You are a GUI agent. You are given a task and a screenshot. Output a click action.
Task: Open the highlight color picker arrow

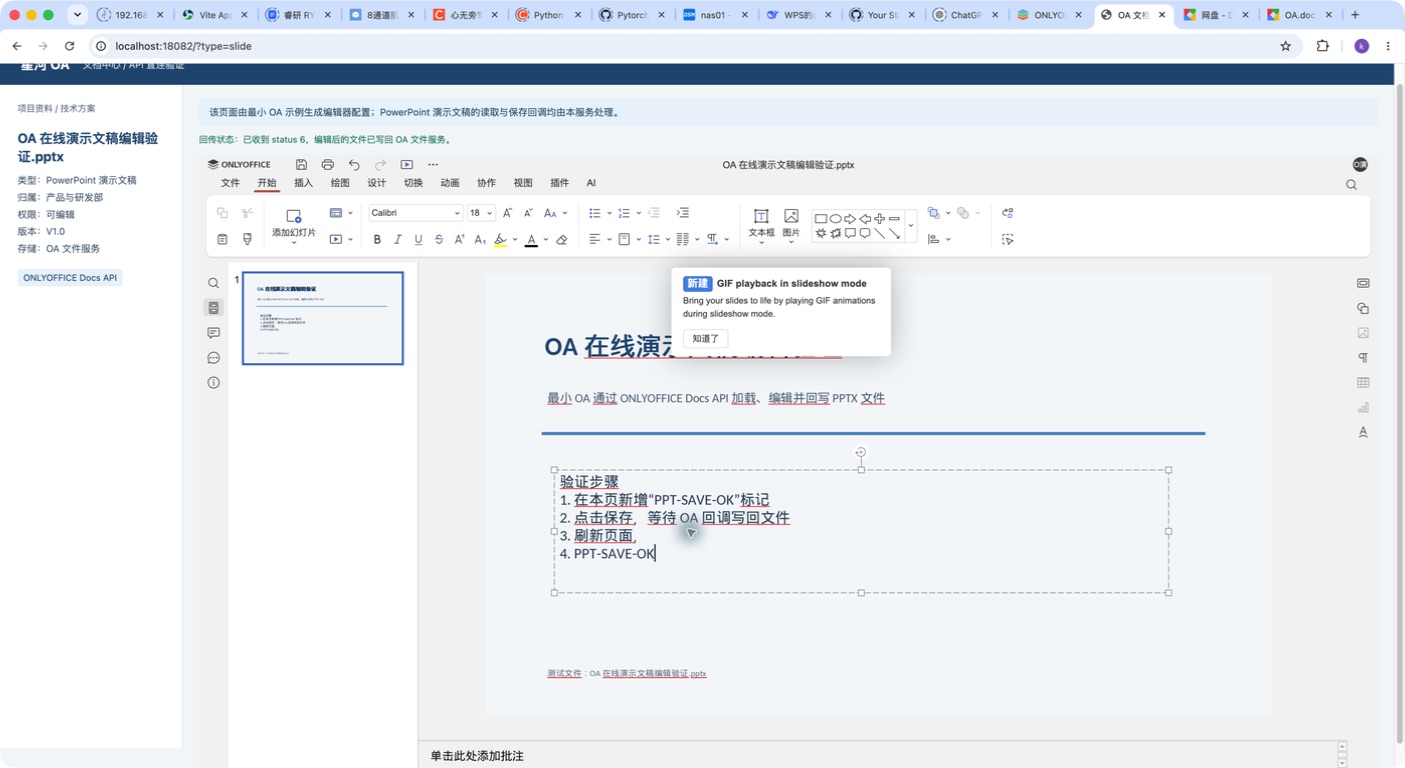(x=515, y=240)
